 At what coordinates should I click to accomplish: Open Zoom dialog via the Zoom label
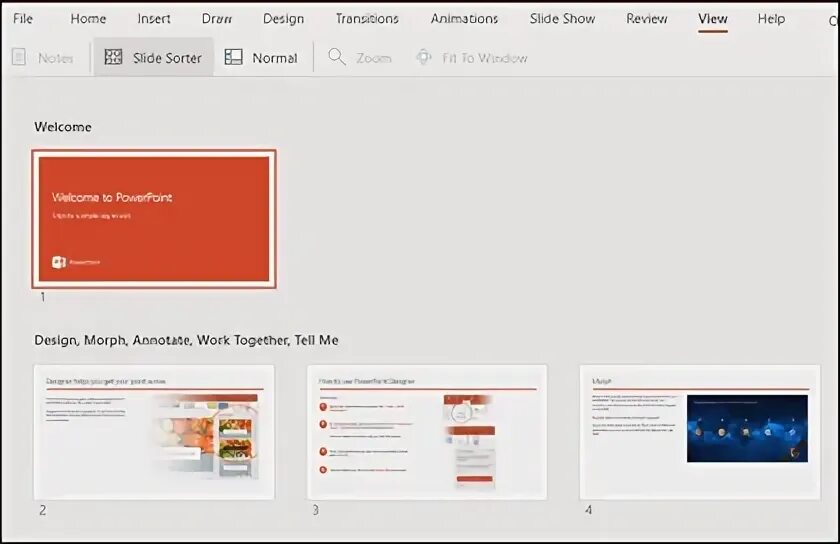(x=374, y=58)
